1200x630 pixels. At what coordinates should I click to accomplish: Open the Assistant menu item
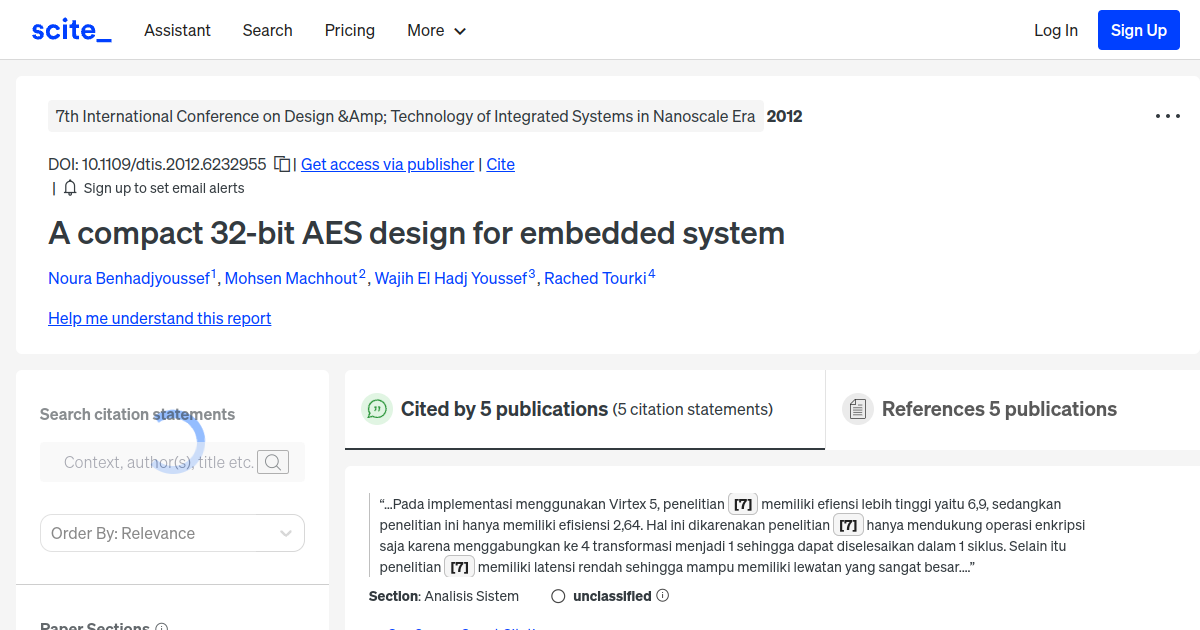click(x=177, y=30)
